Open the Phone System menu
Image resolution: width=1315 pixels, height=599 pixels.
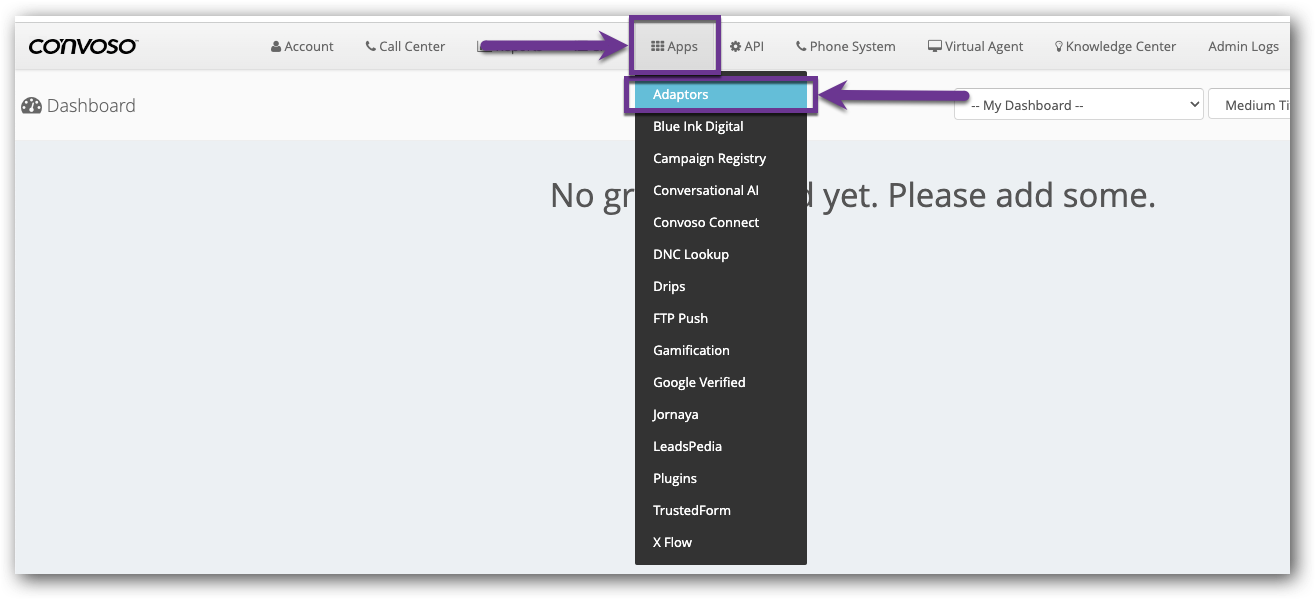pyautogui.click(x=846, y=46)
